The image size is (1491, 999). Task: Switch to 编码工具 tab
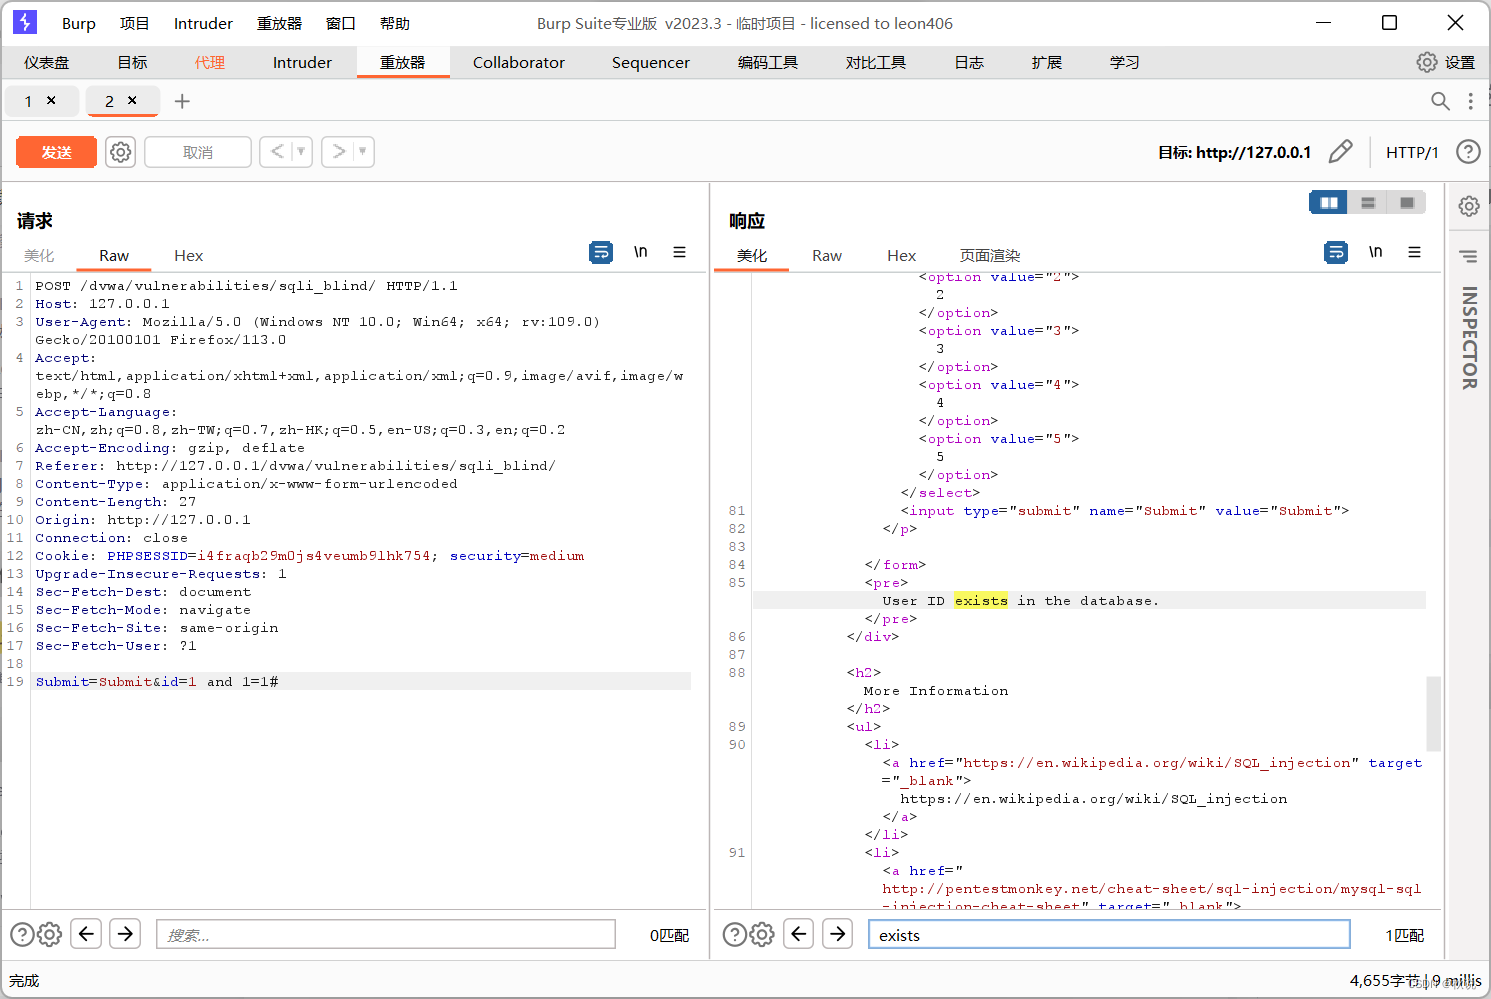pyautogui.click(x=768, y=62)
